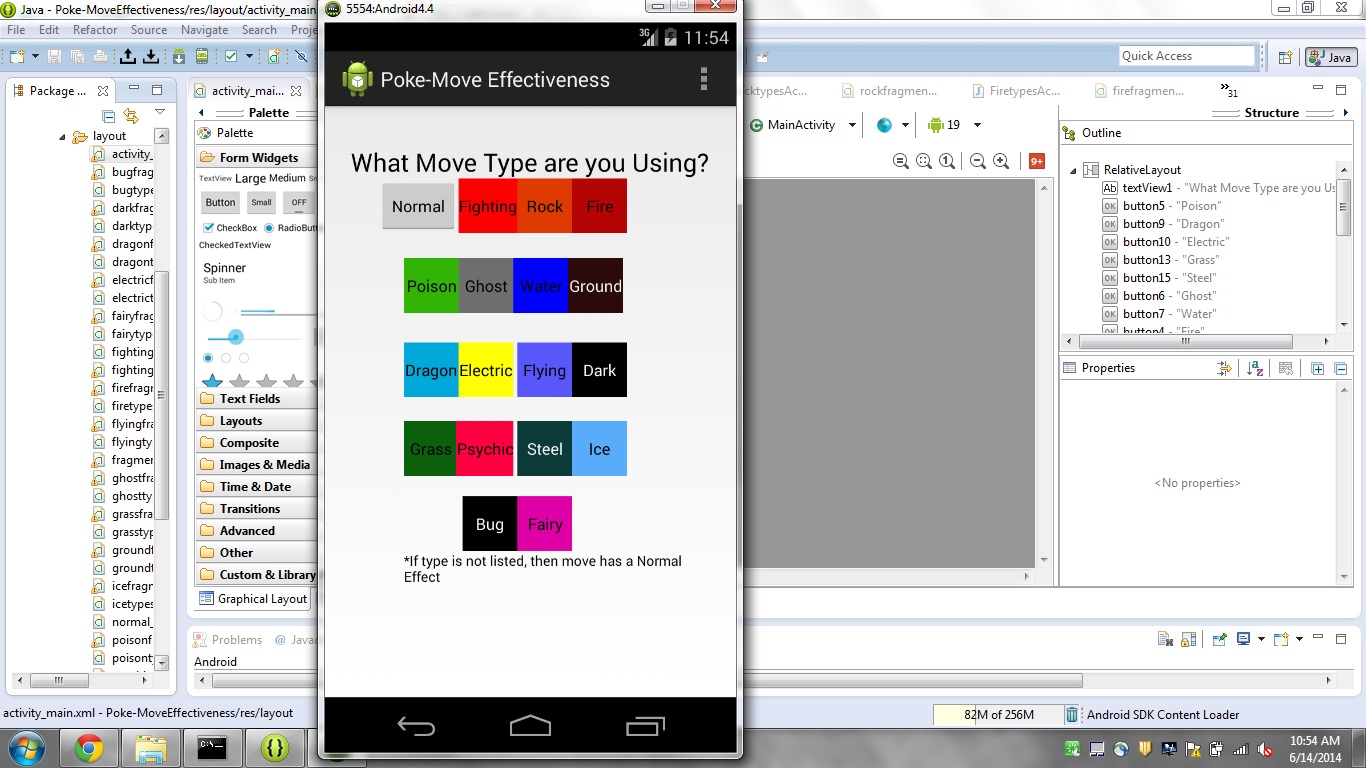Click the Android SDK Manager toolbar icon
This screenshot has width=1366, height=768.
(x=181, y=56)
